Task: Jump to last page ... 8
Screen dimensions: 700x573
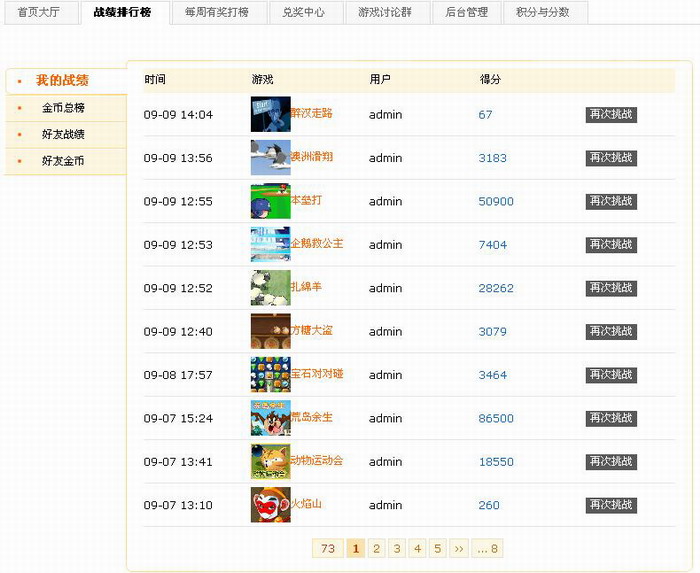Action: [x=487, y=548]
